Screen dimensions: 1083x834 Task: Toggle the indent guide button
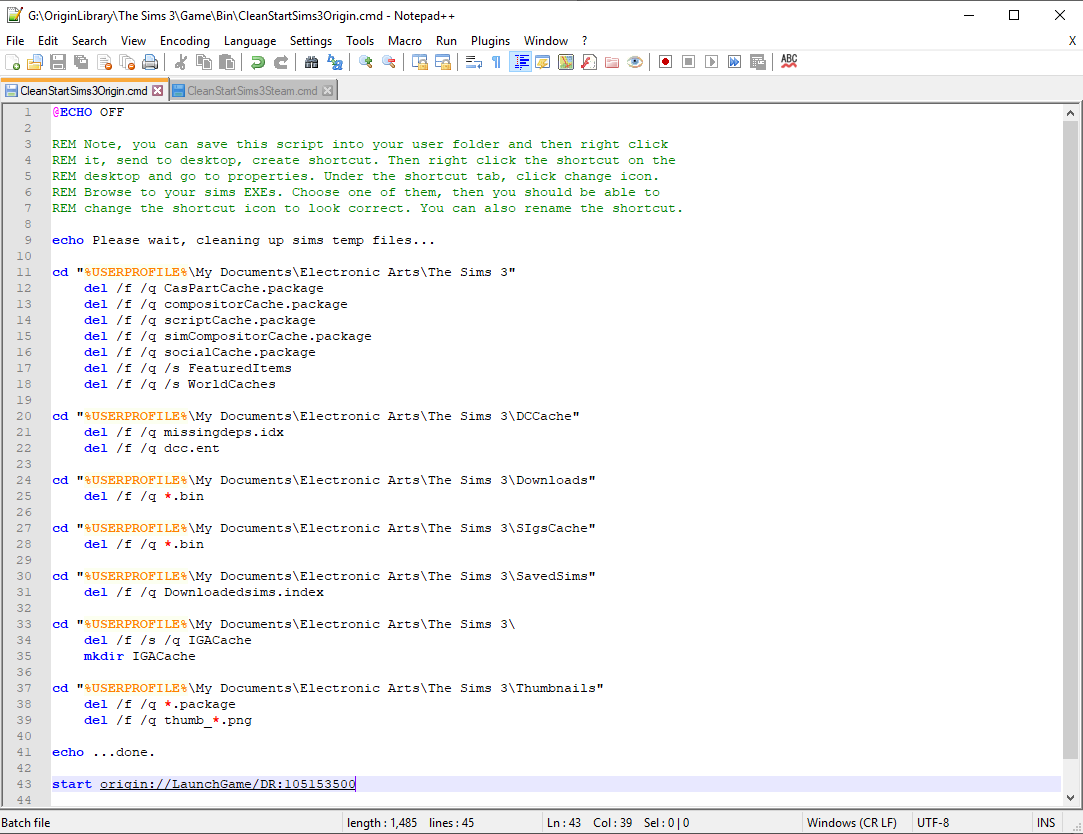pos(520,62)
